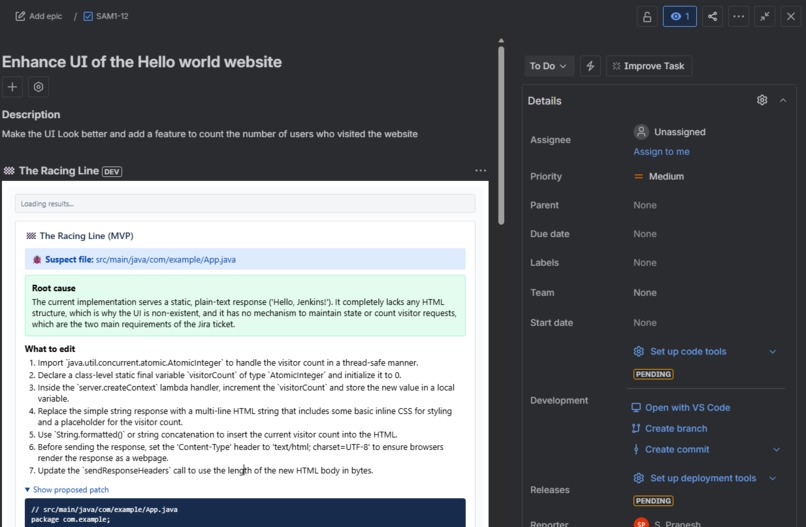
Task: Click the bug icon beside Suspect file
Action: [x=37, y=260]
